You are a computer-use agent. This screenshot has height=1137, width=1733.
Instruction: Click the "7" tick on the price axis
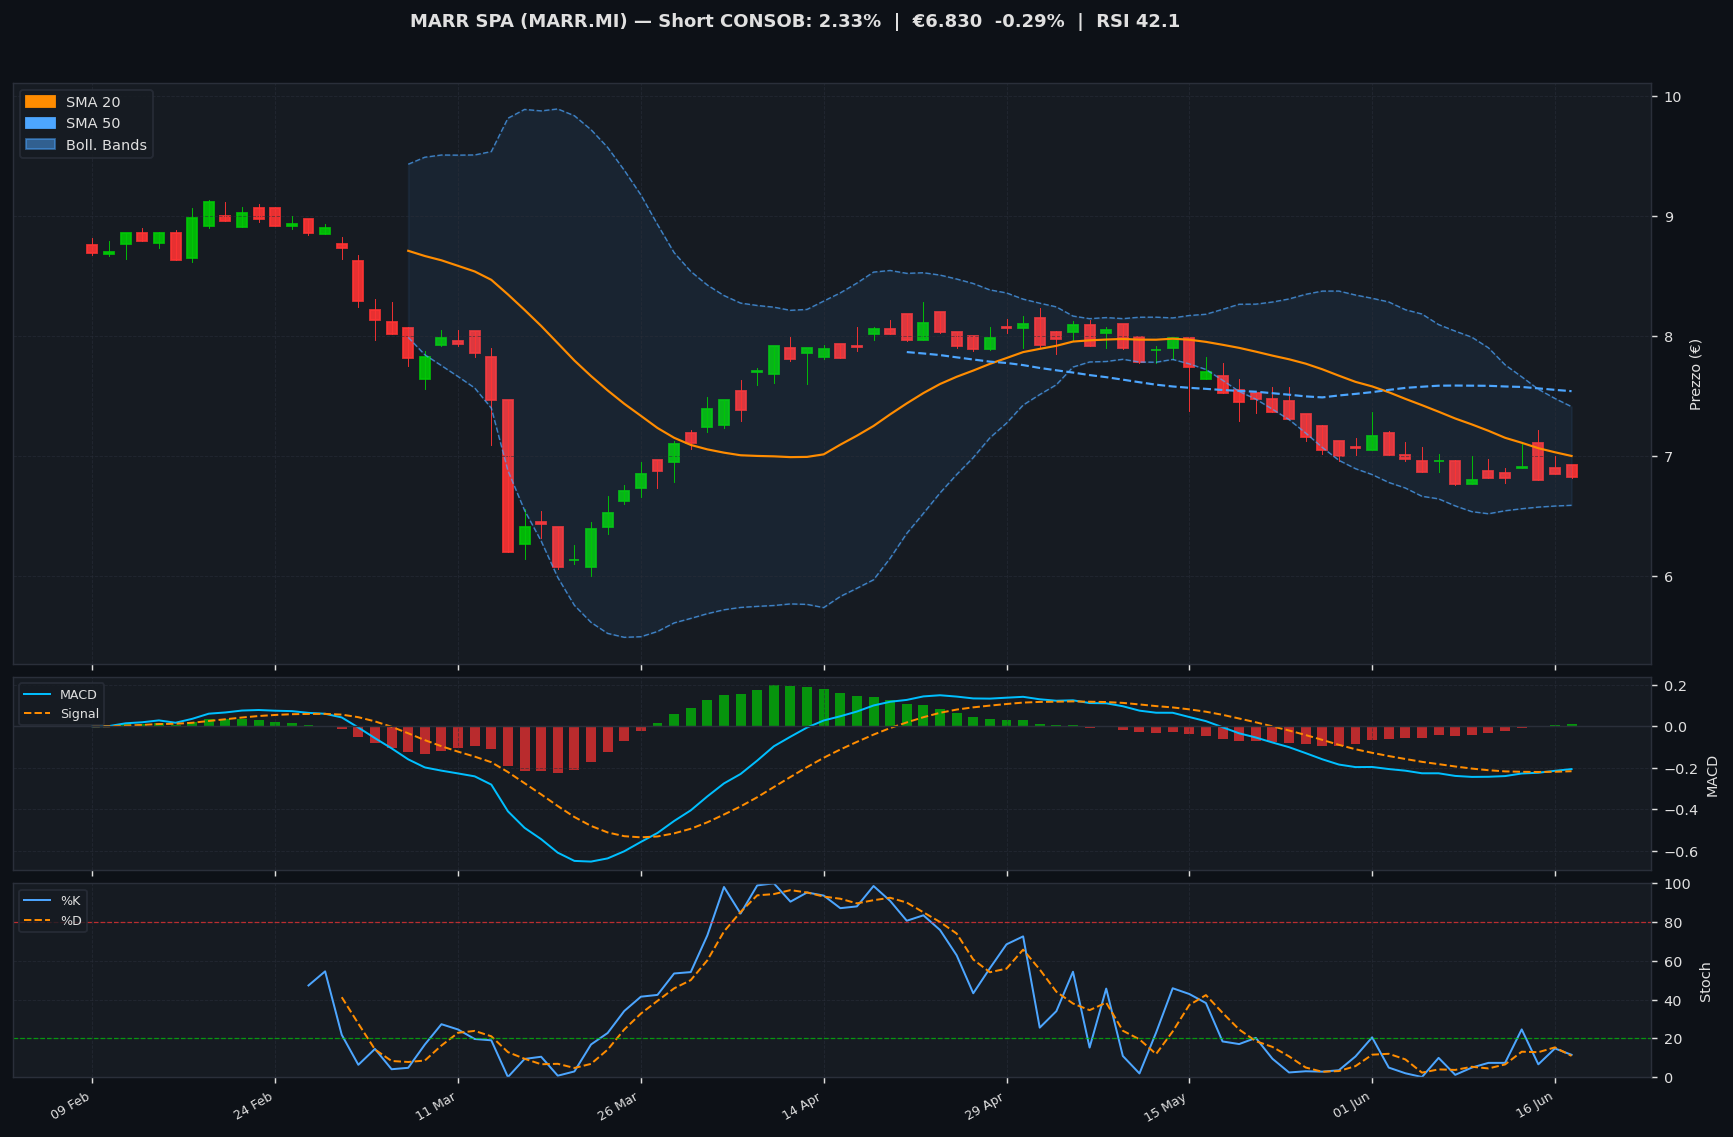click(1668, 457)
